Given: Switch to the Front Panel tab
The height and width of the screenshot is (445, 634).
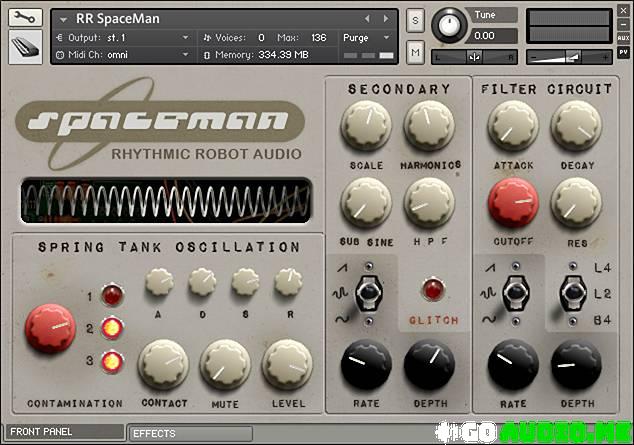Looking at the screenshot, I should tap(64, 432).
